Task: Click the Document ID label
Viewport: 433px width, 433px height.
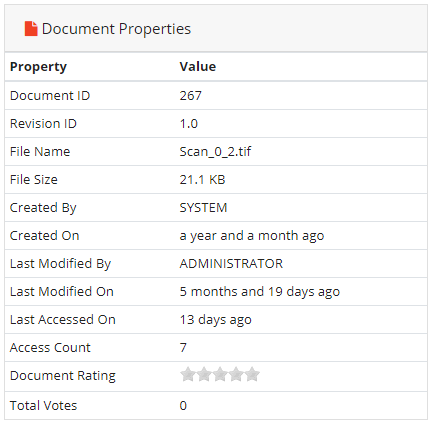Action: pyautogui.click(x=50, y=96)
